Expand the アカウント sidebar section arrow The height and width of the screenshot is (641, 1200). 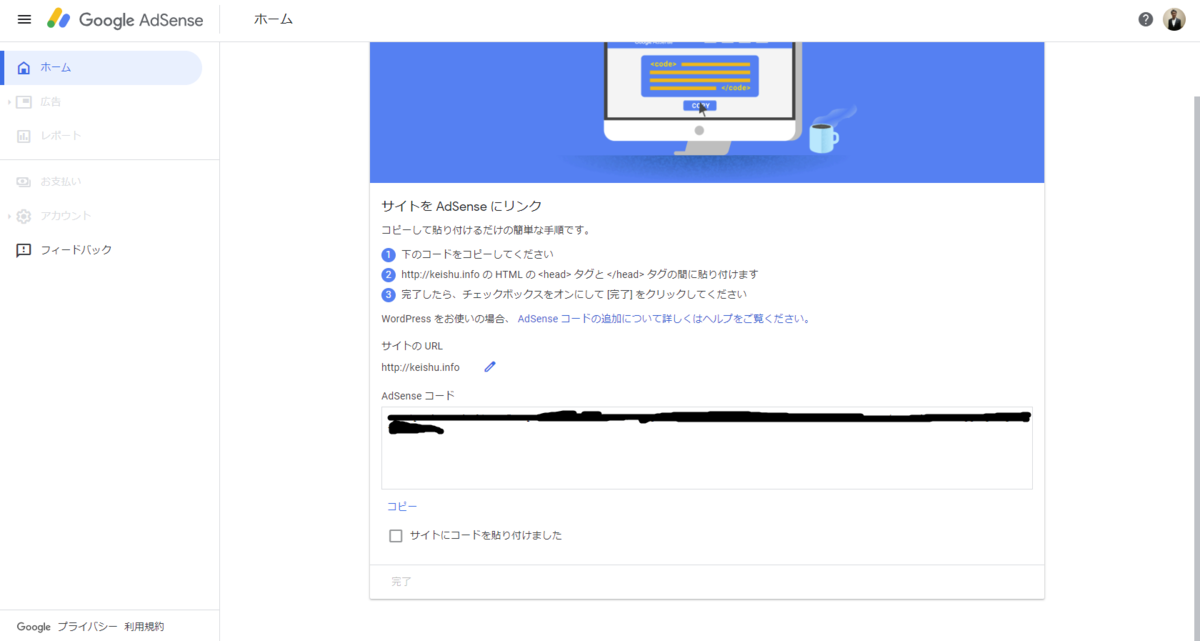[9, 216]
